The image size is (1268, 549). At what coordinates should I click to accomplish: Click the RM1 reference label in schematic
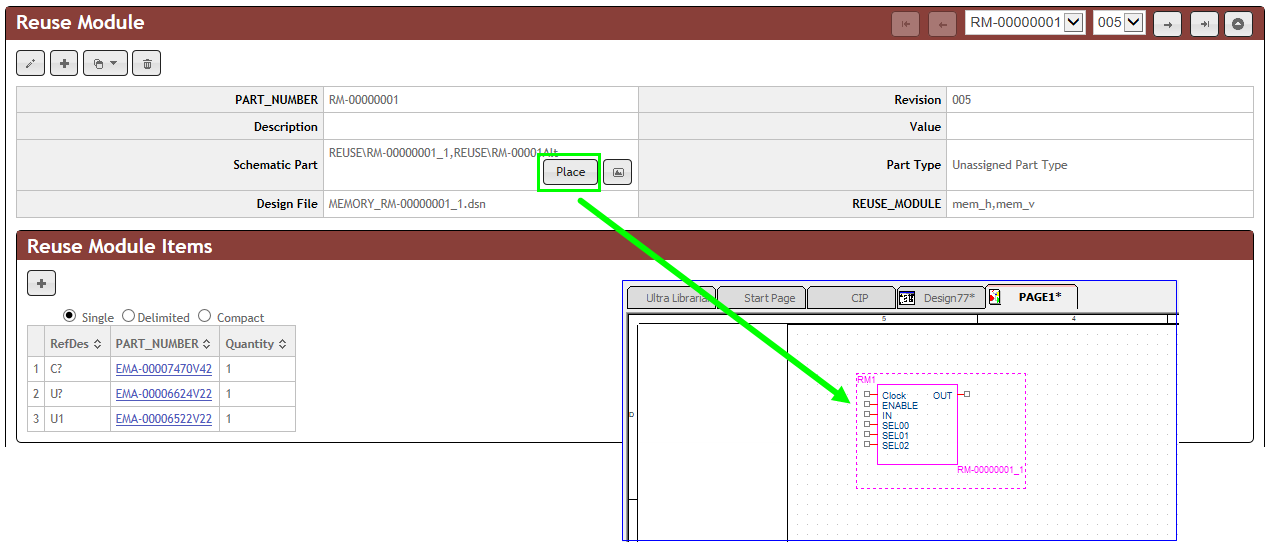(866, 380)
